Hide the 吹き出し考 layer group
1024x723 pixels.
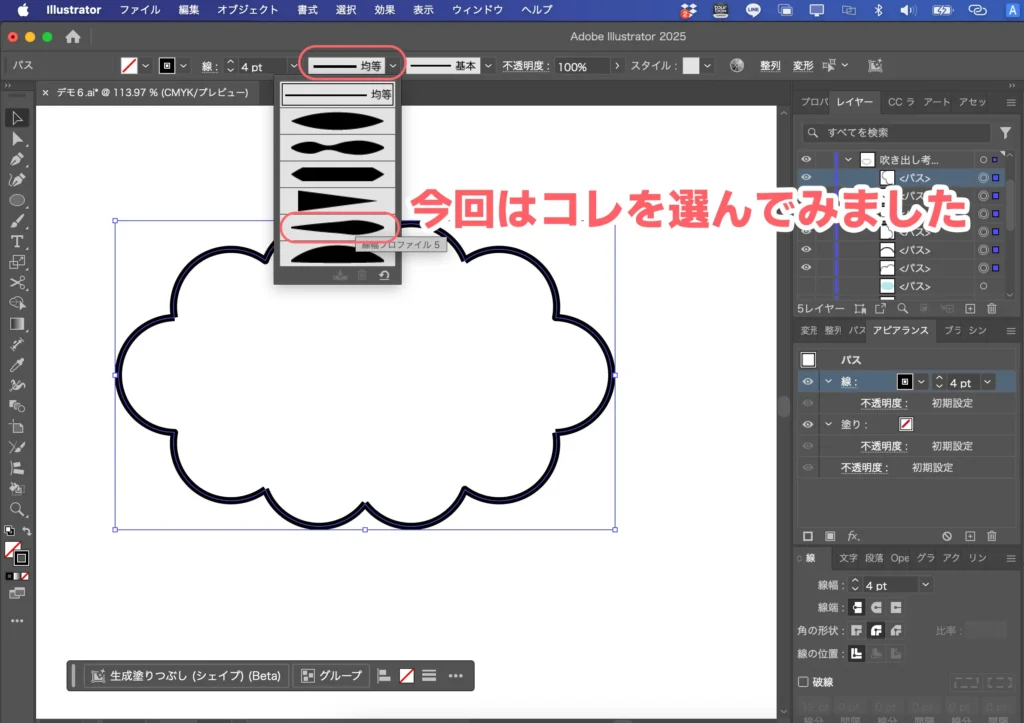coord(806,159)
